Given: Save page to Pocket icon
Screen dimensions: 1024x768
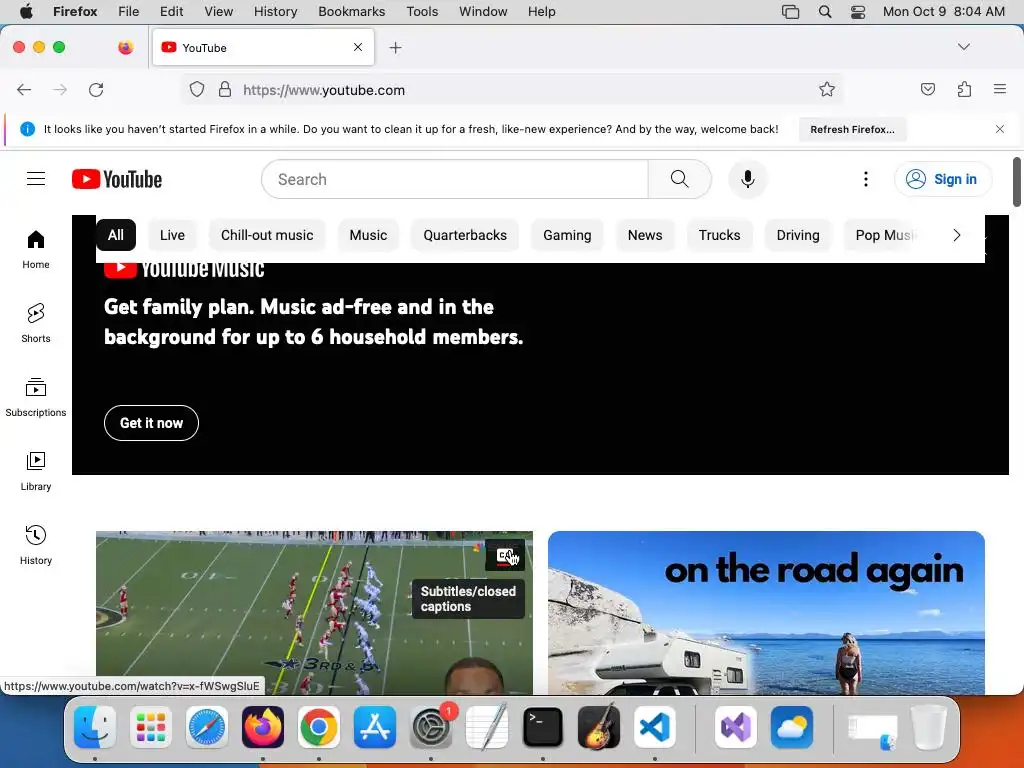Looking at the screenshot, I should point(928,89).
